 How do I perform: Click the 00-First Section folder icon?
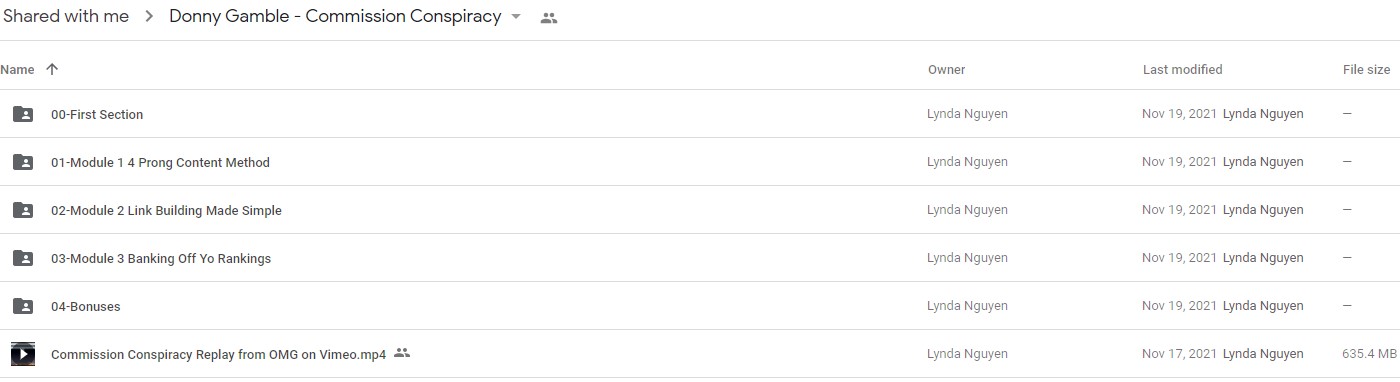(x=22, y=114)
